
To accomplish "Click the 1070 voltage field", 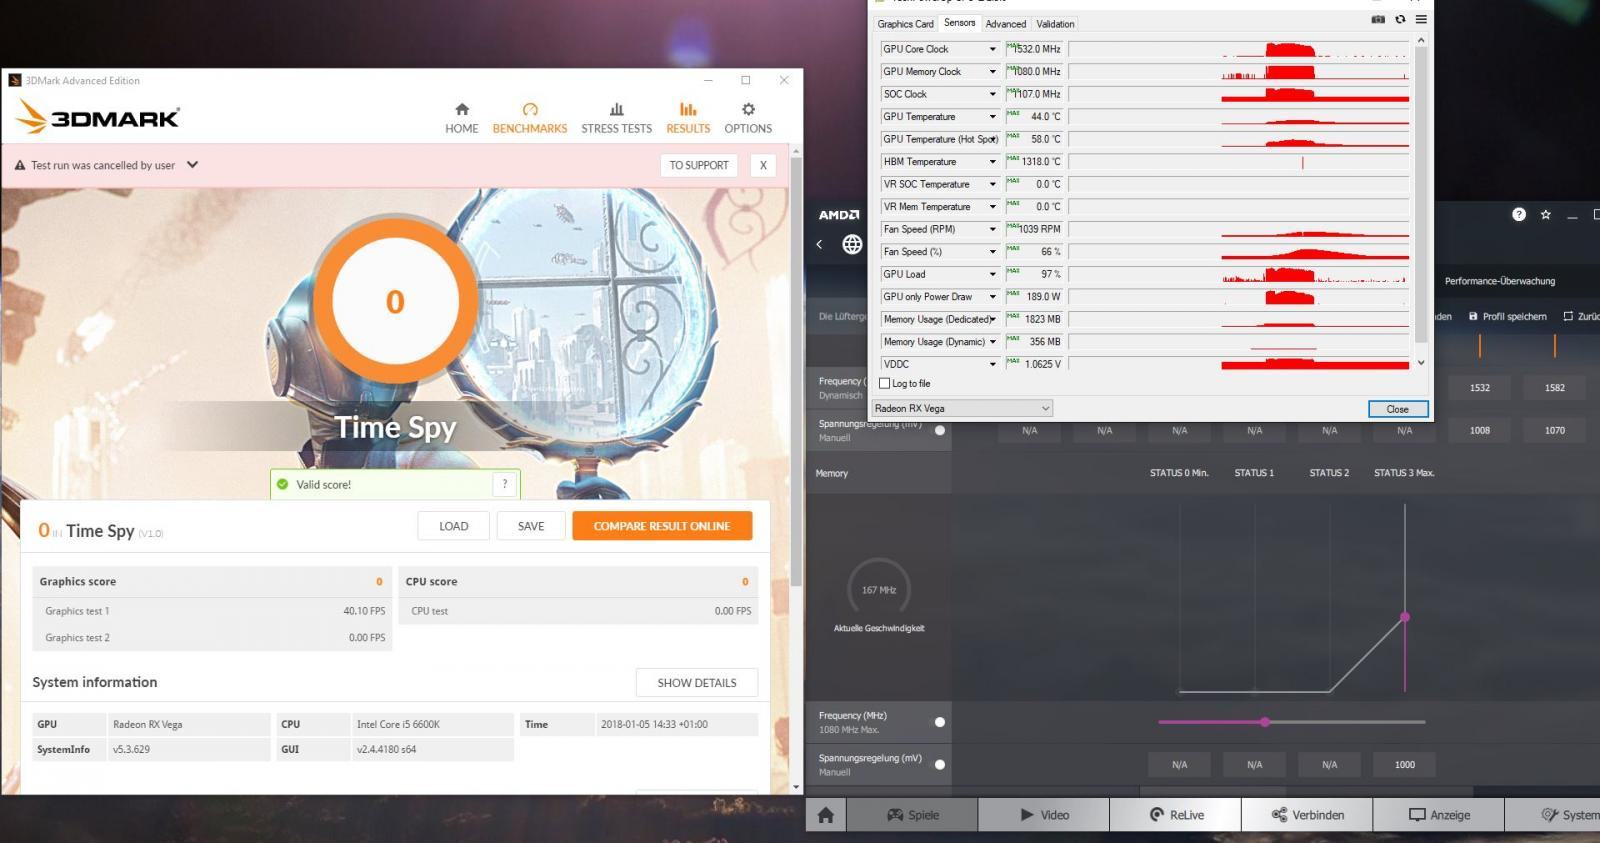I will tap(1555, 431).
